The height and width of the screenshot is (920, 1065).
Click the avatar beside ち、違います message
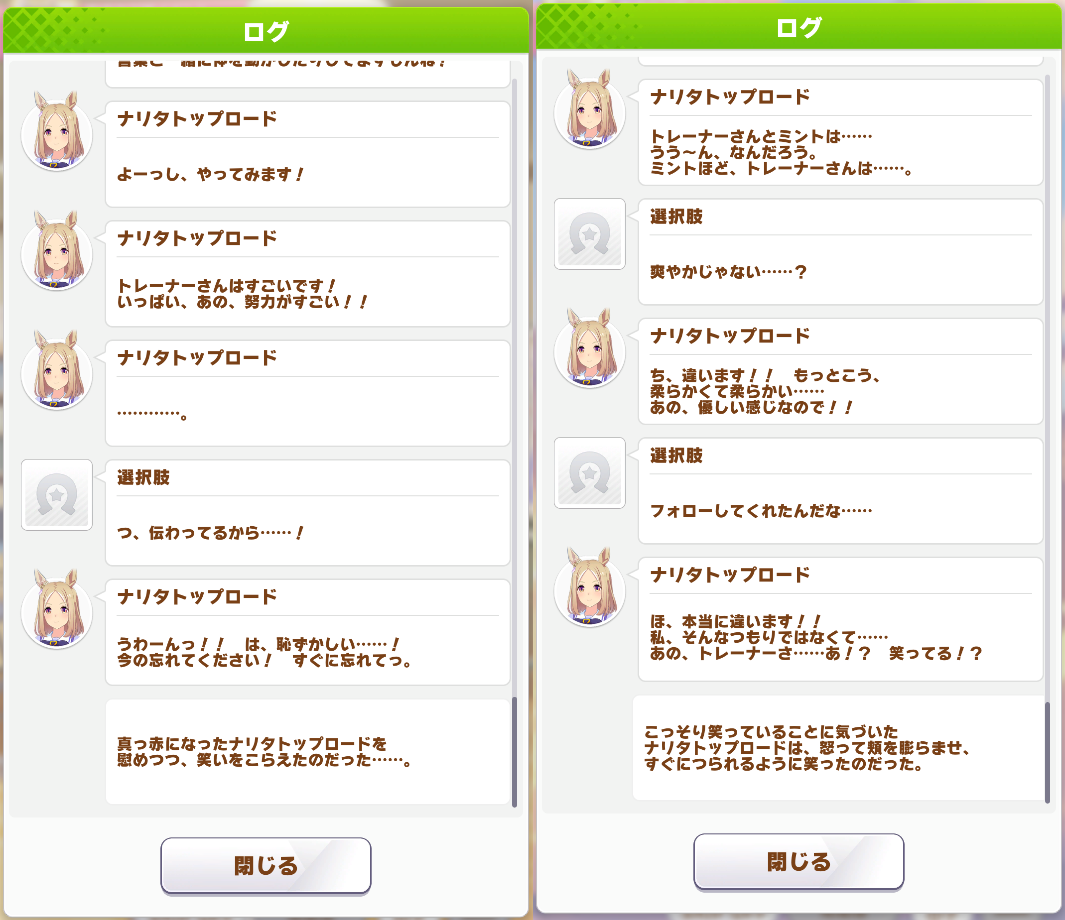click(x=590, y=348)
